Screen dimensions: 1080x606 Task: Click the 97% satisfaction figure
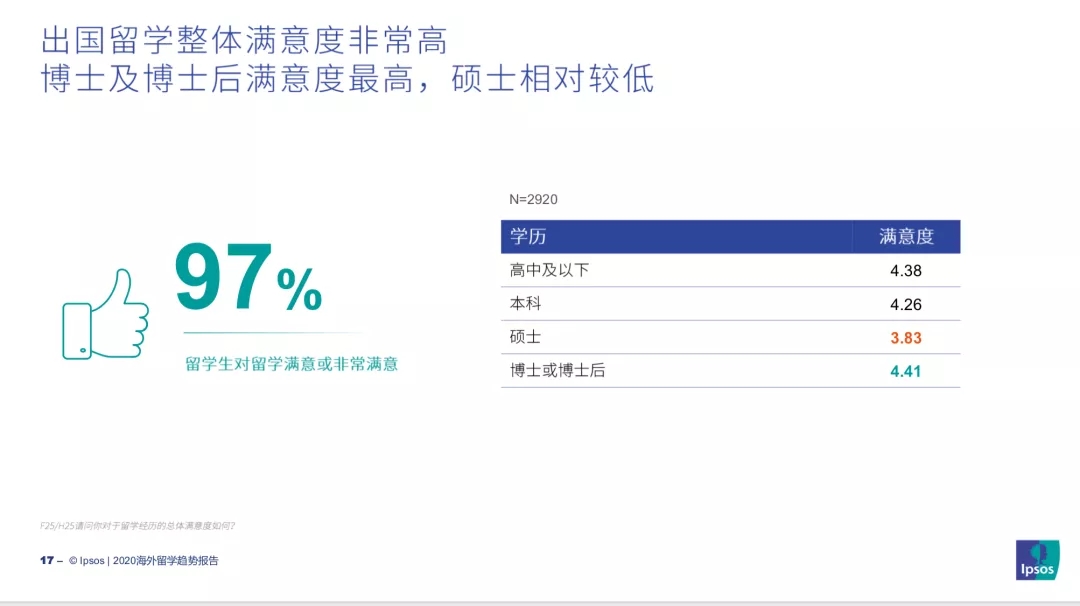[x=248, y=278]
